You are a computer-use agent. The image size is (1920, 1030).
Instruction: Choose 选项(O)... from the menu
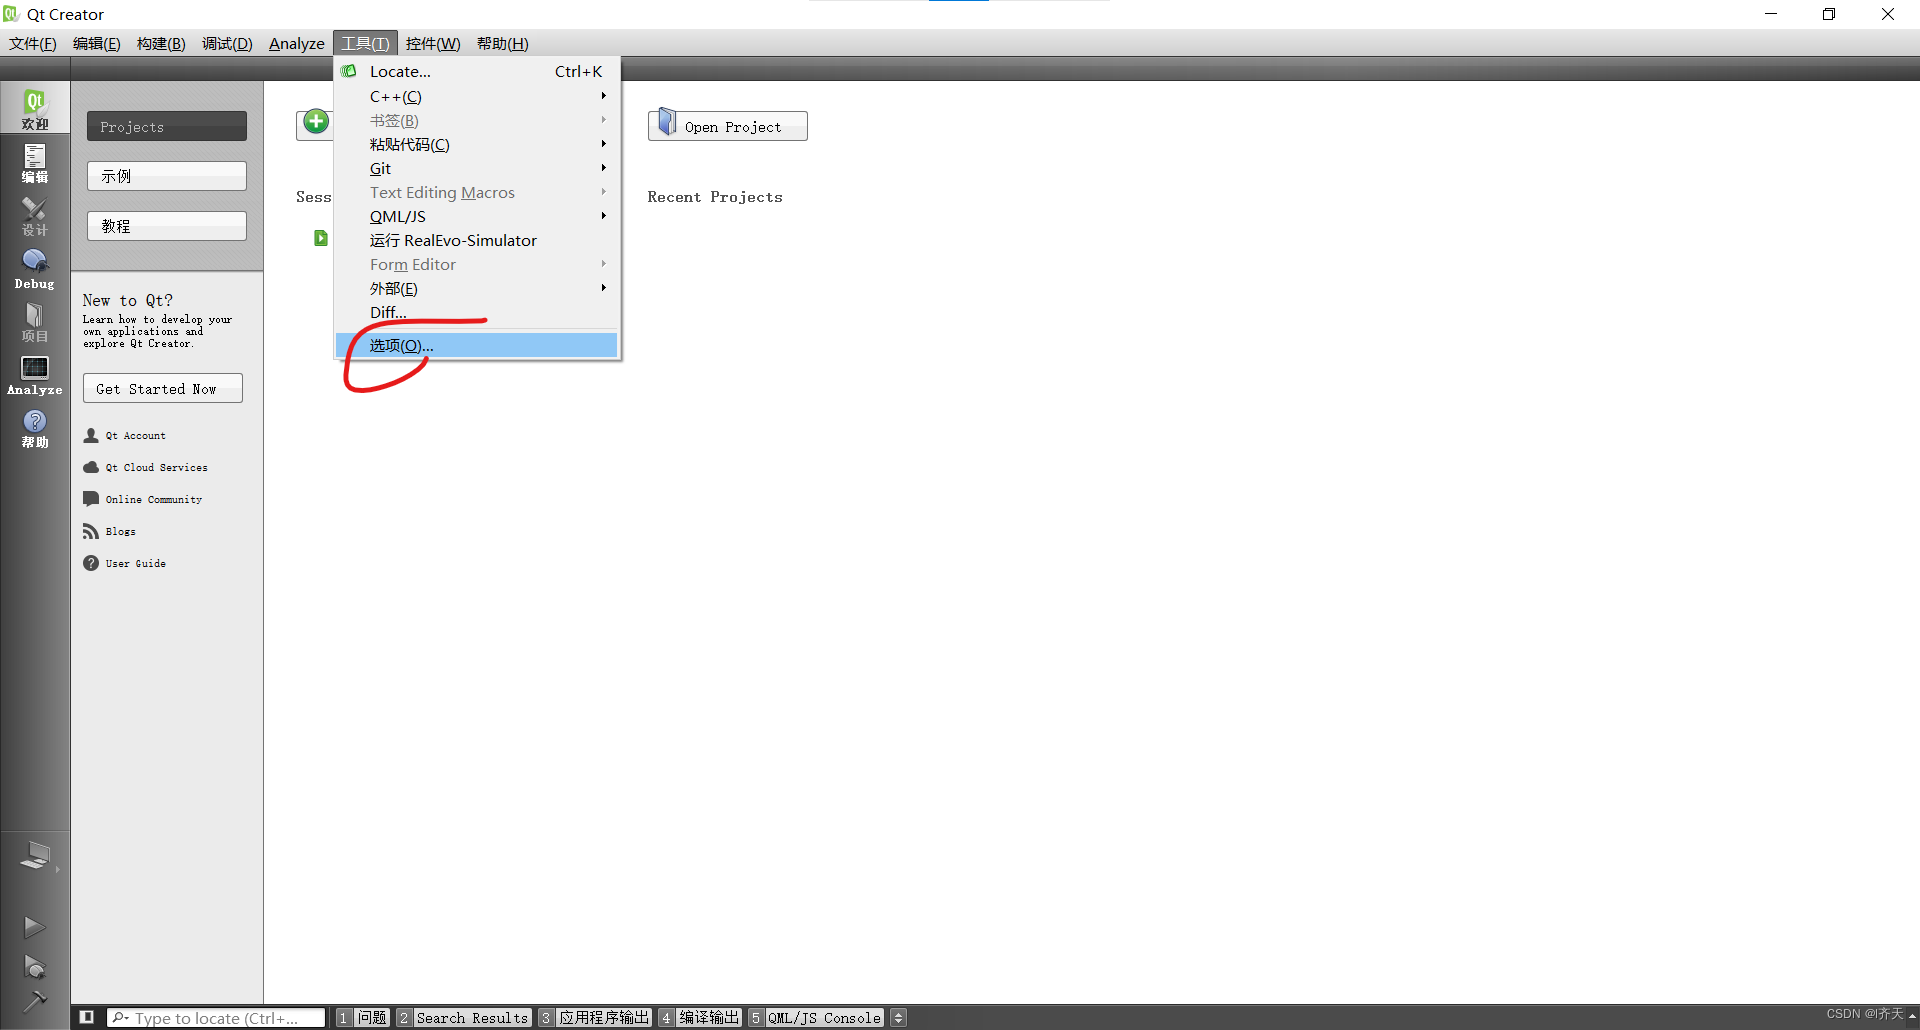click(477, 346)
